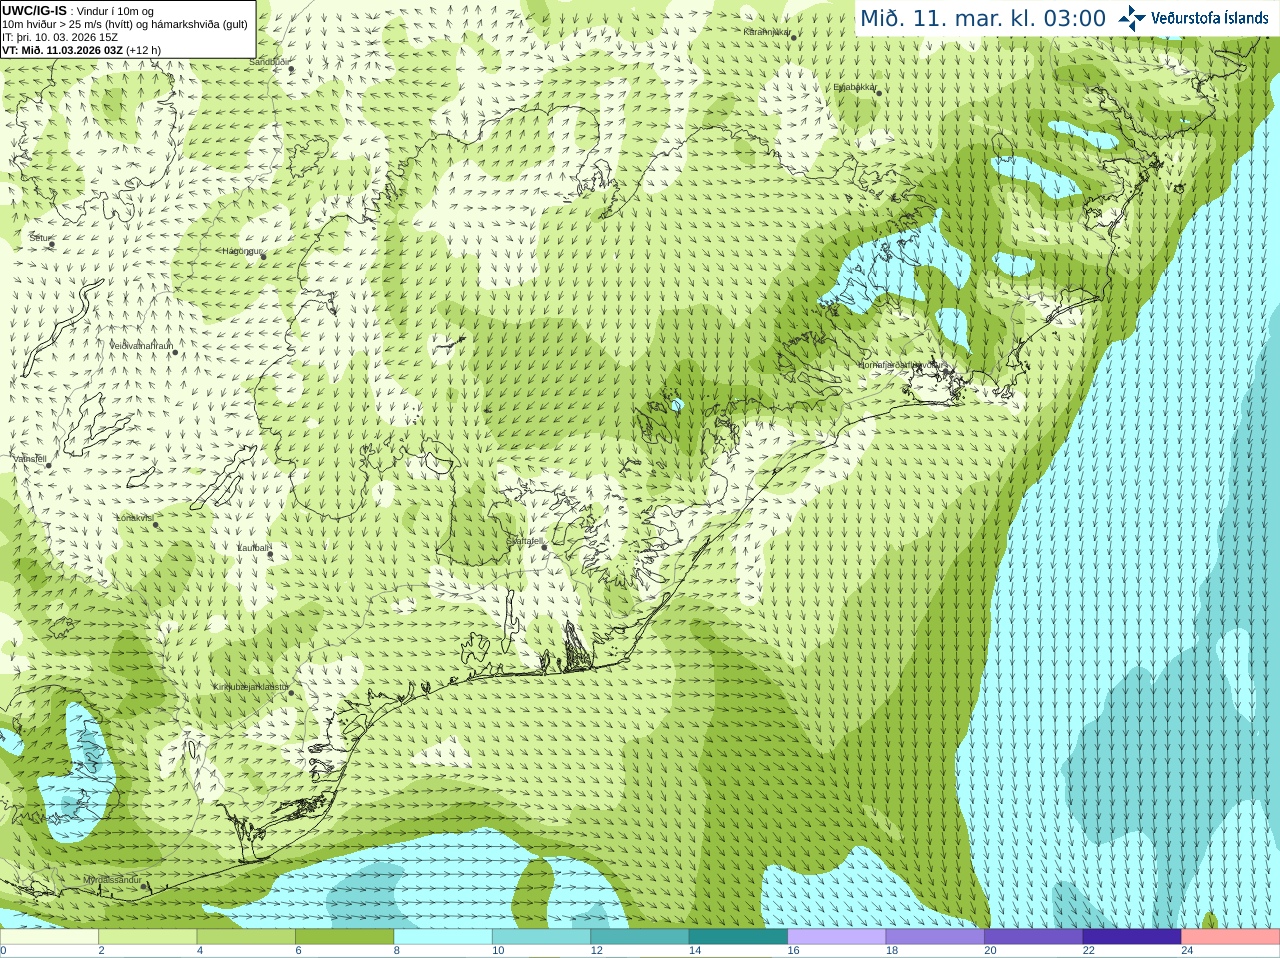Viewport: 1280px width, 958px height.
Task: Click the Eyjabakkar station label
Action: click(855, 87)
